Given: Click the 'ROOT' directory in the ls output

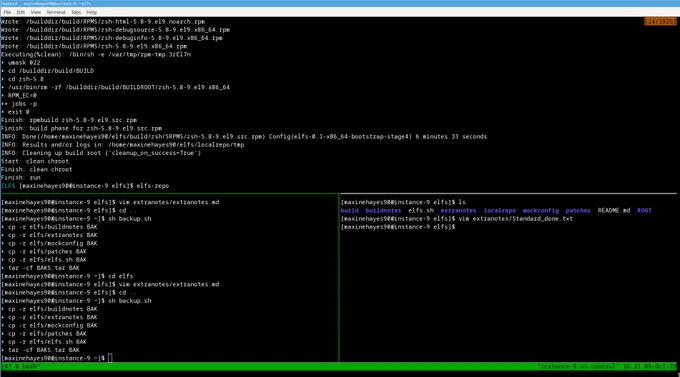Looking at the screenshot, I should coord(644,210).
